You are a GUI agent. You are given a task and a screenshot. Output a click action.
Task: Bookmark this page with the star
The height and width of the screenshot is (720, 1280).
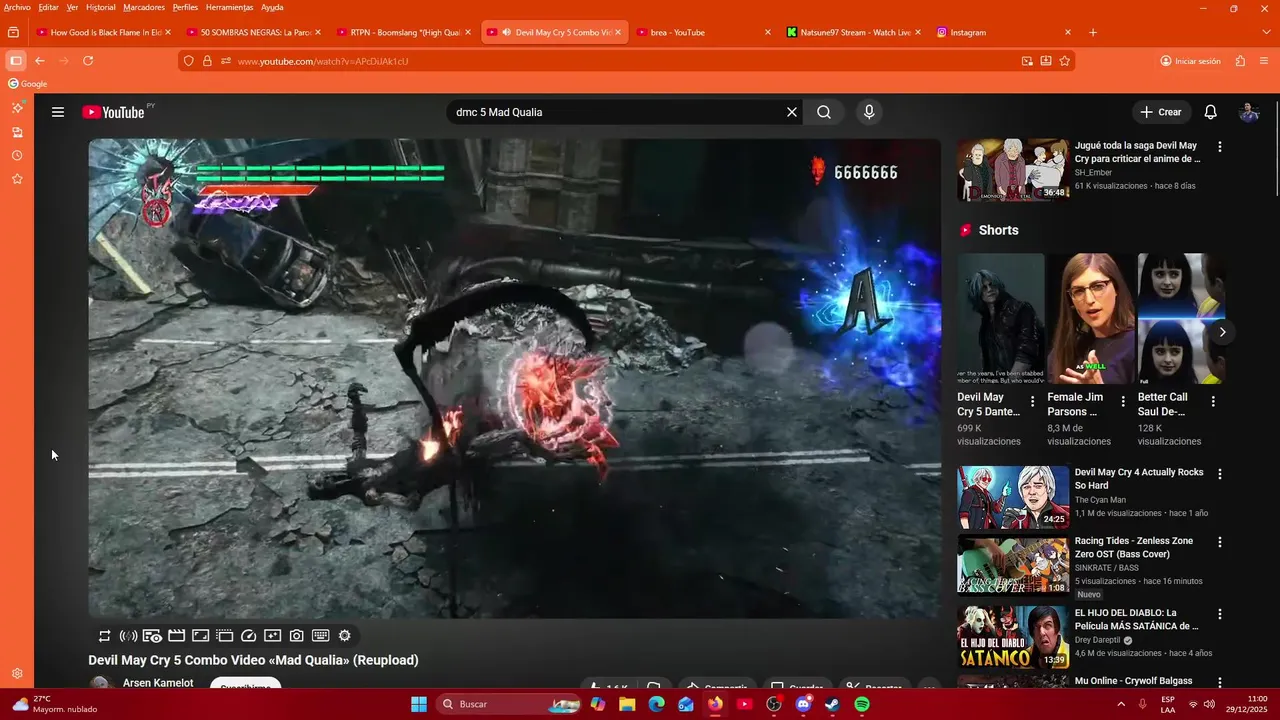pyautogui.click(x=1065, y=61)
